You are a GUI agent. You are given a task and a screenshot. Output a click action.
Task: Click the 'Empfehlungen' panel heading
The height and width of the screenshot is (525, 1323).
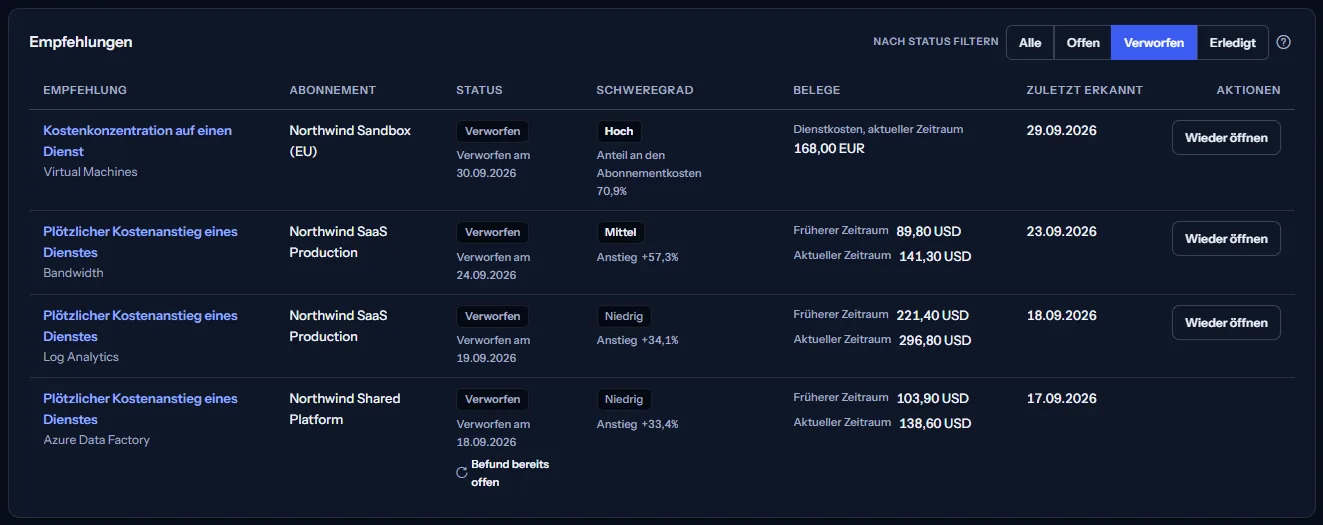[81, 42]
